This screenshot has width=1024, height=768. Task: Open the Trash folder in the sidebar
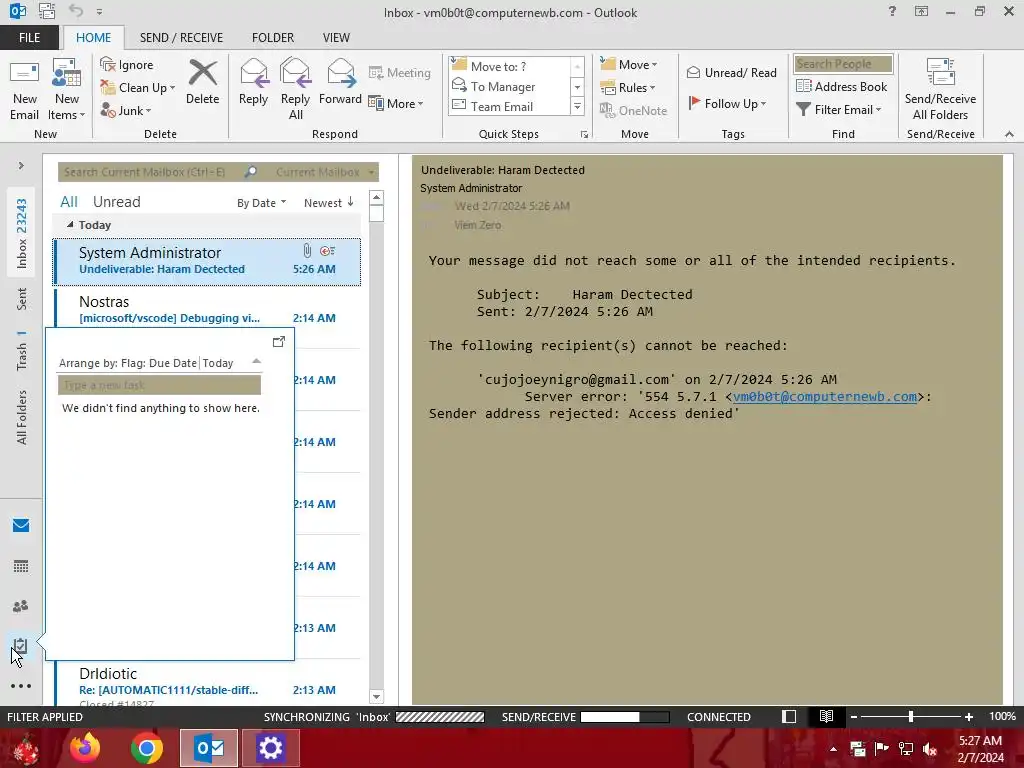pyautogui.click(x=22, y=351)
